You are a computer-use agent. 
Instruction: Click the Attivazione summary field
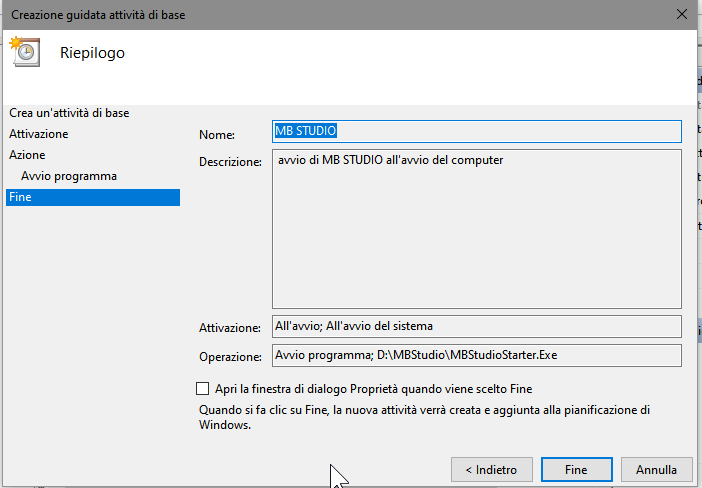477,326
